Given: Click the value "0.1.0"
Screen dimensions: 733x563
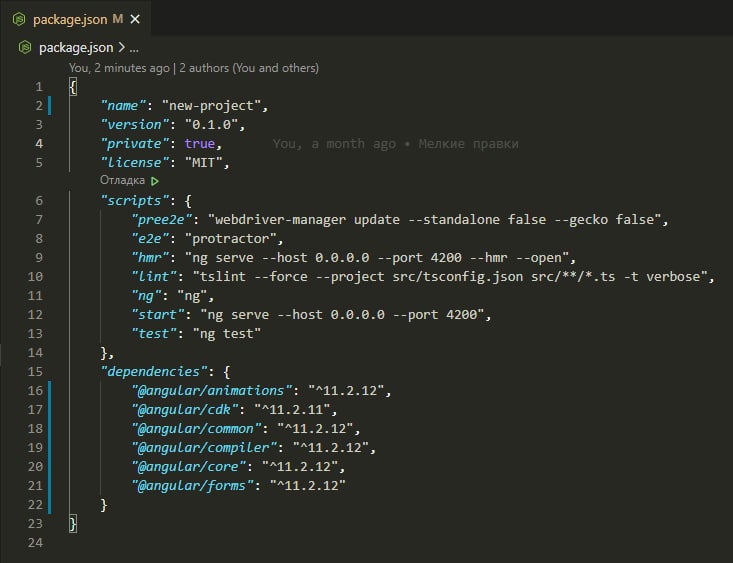Looking at the screenshot, I should point(211,125).
